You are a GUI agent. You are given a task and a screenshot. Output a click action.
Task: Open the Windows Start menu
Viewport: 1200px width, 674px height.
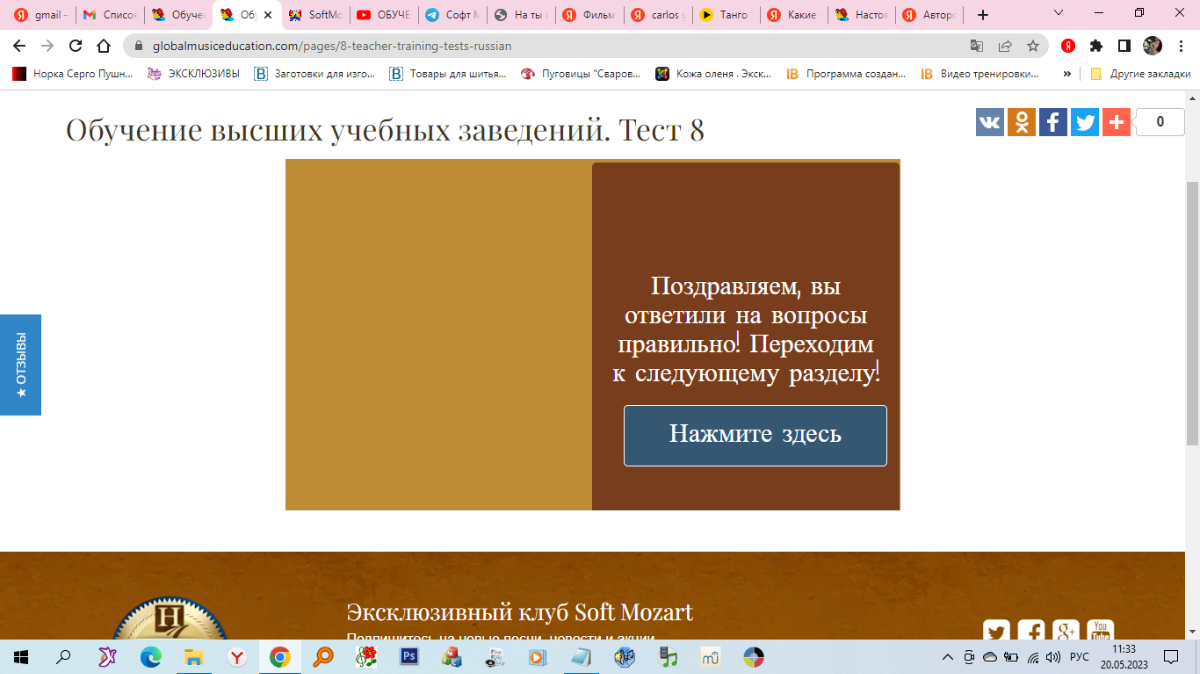22,657
